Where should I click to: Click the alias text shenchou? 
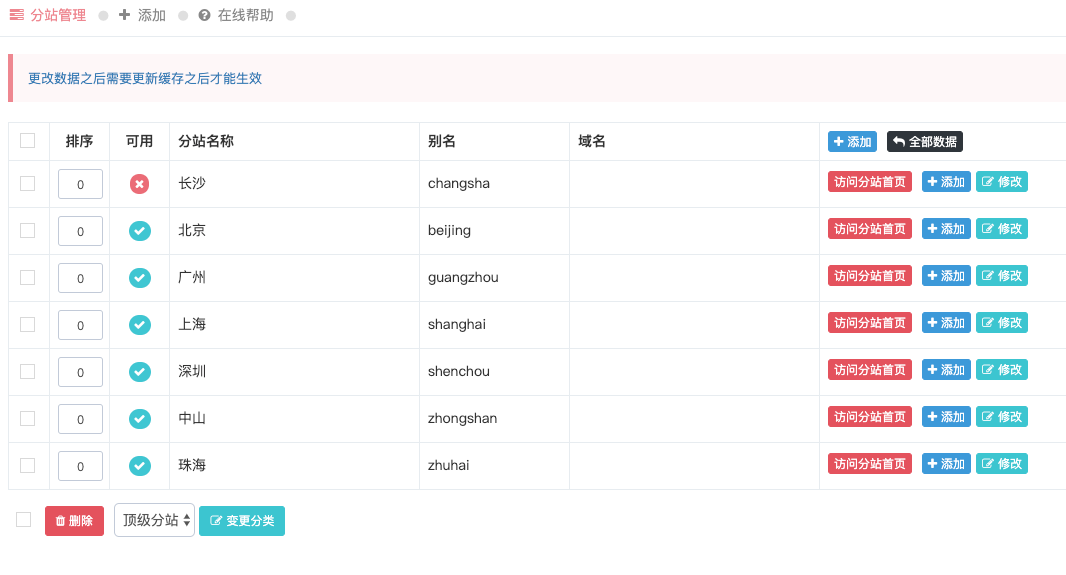459,371
